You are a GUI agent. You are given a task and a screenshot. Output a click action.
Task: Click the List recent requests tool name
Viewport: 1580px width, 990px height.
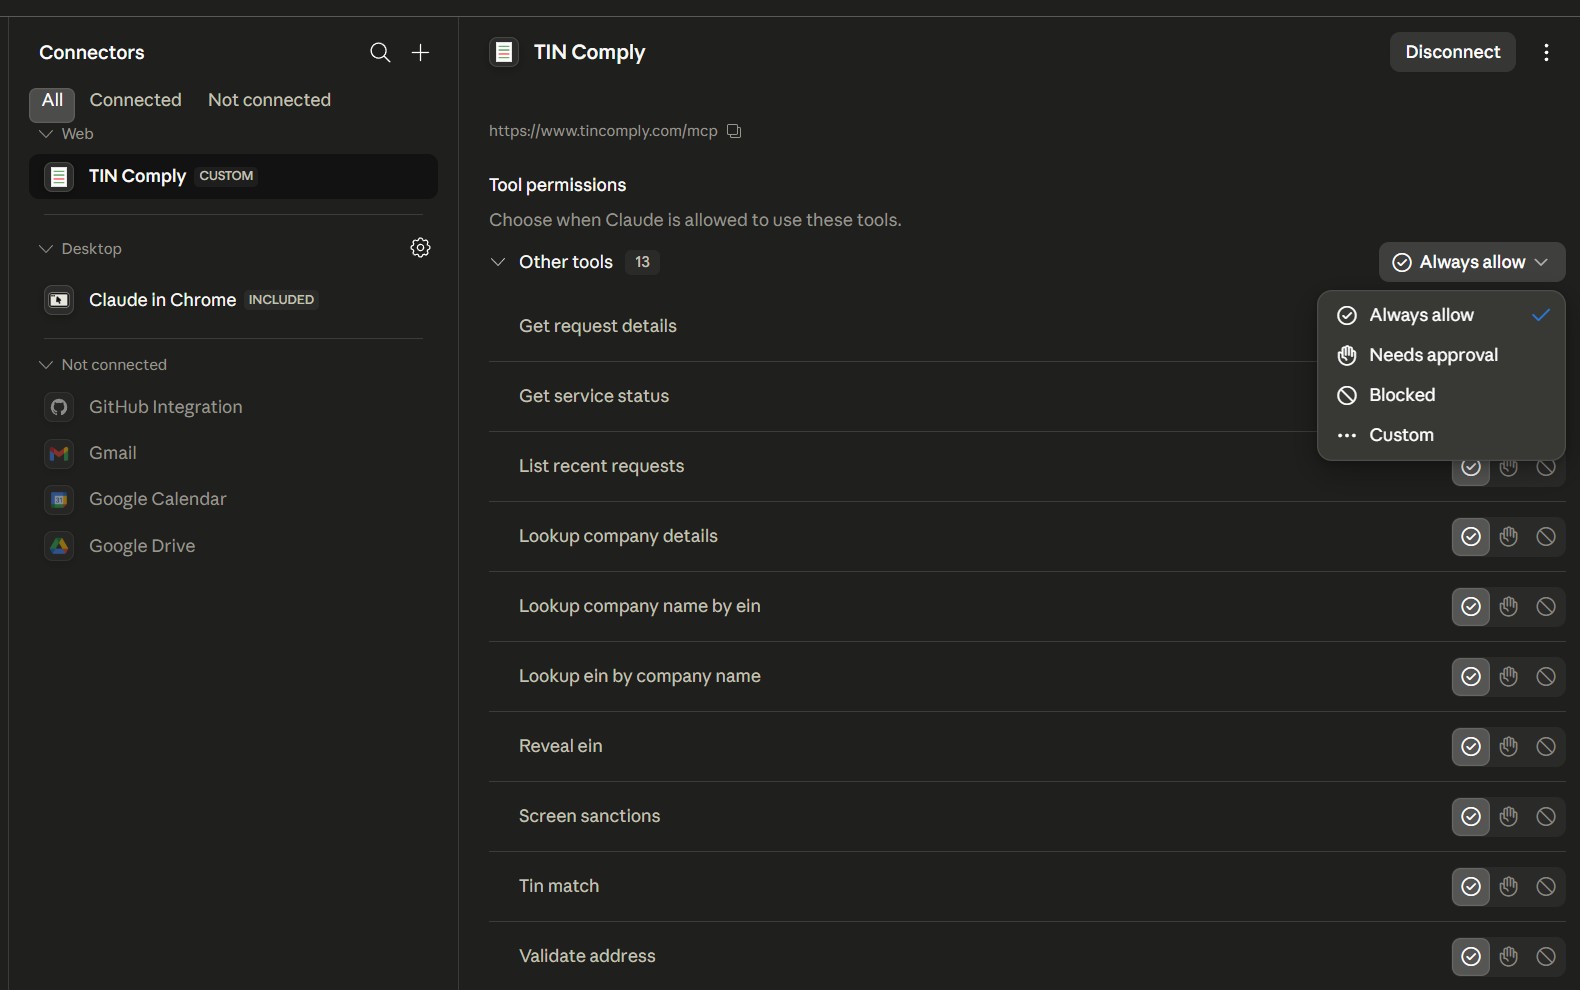coord(601,466)
